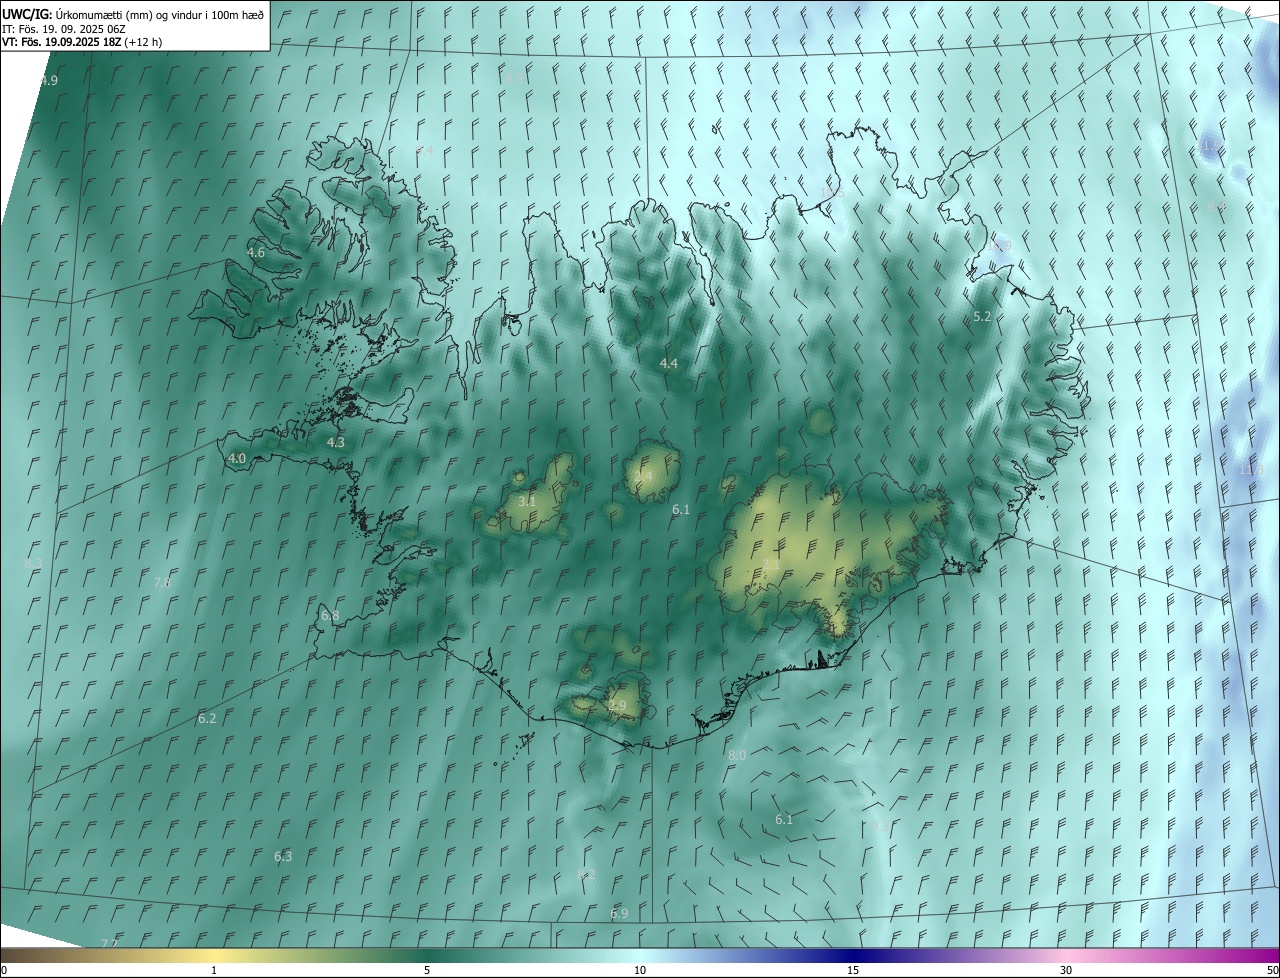Image resolution: width=1280 pixels, height=978 pixels.
Task: Click the 7.8 value label
Action: pos(162,582)
